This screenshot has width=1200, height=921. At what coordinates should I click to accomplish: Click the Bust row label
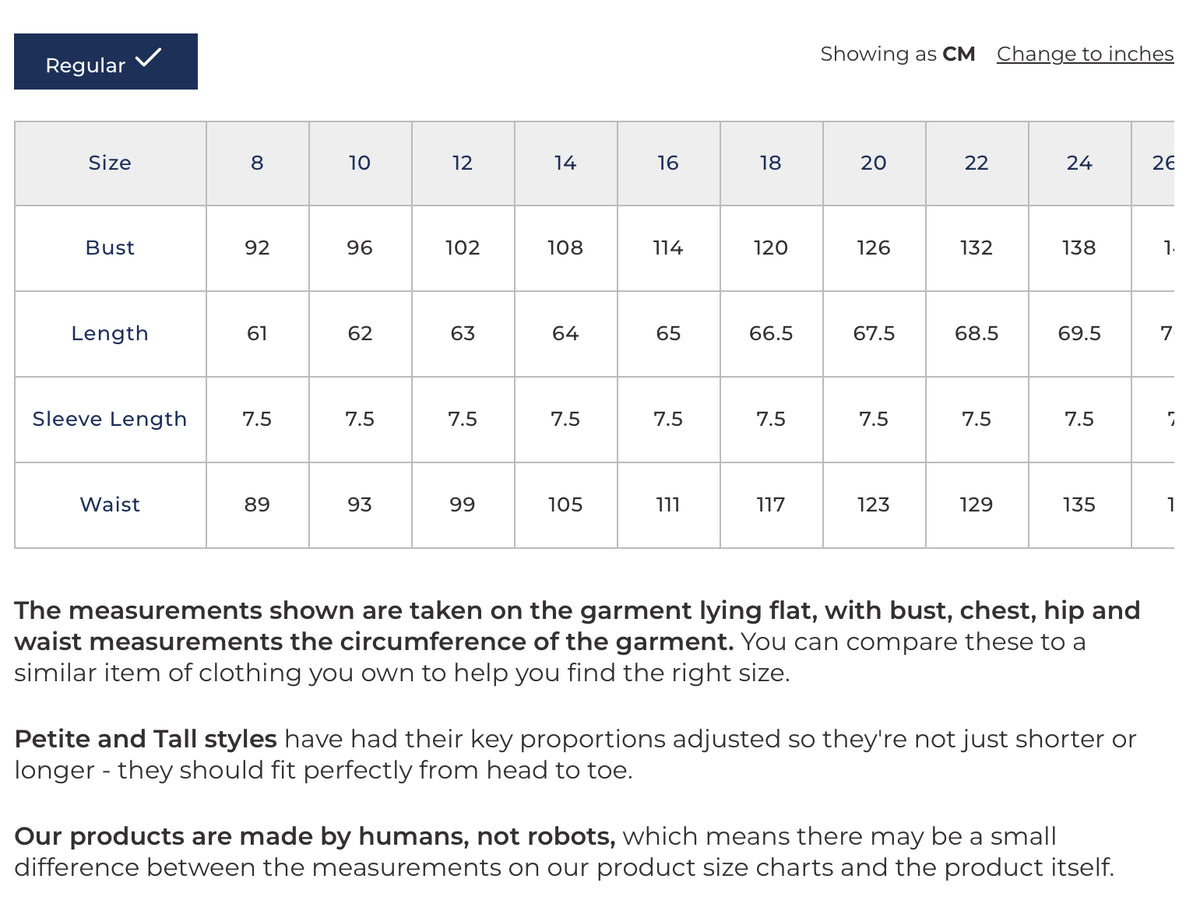click(110, 248)
